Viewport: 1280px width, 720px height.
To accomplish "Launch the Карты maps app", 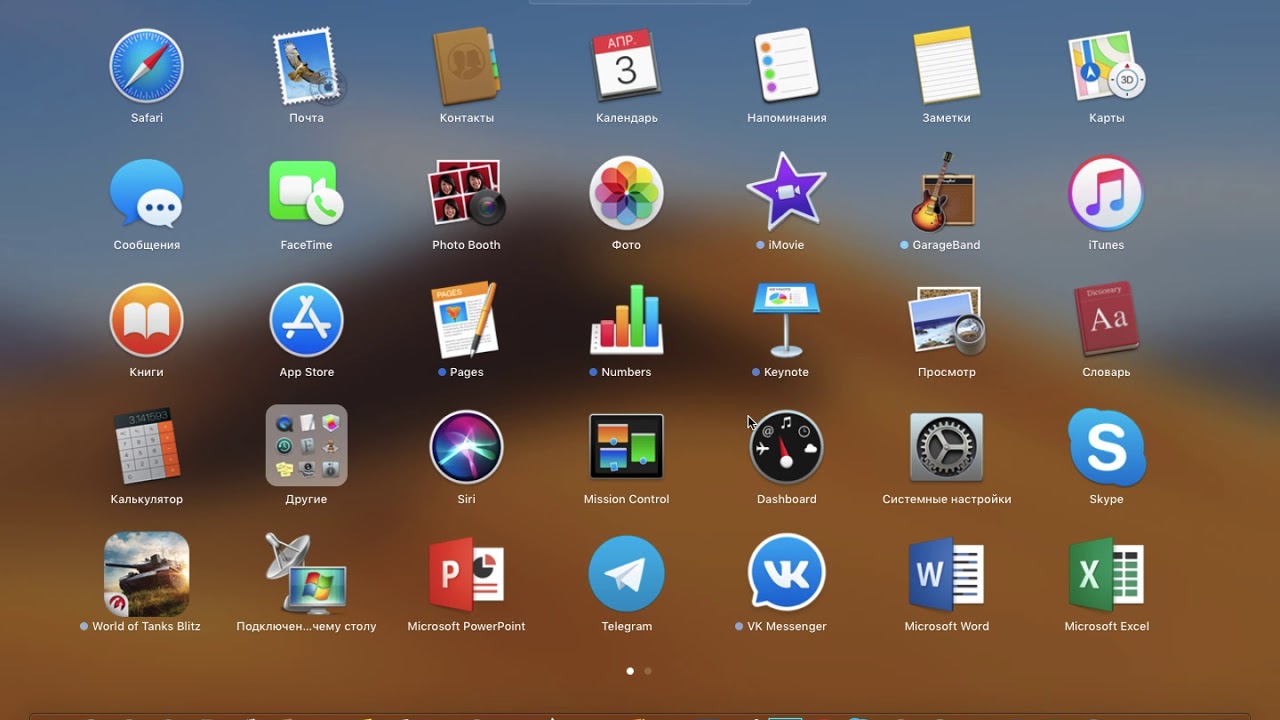I will click(1107, 66).
